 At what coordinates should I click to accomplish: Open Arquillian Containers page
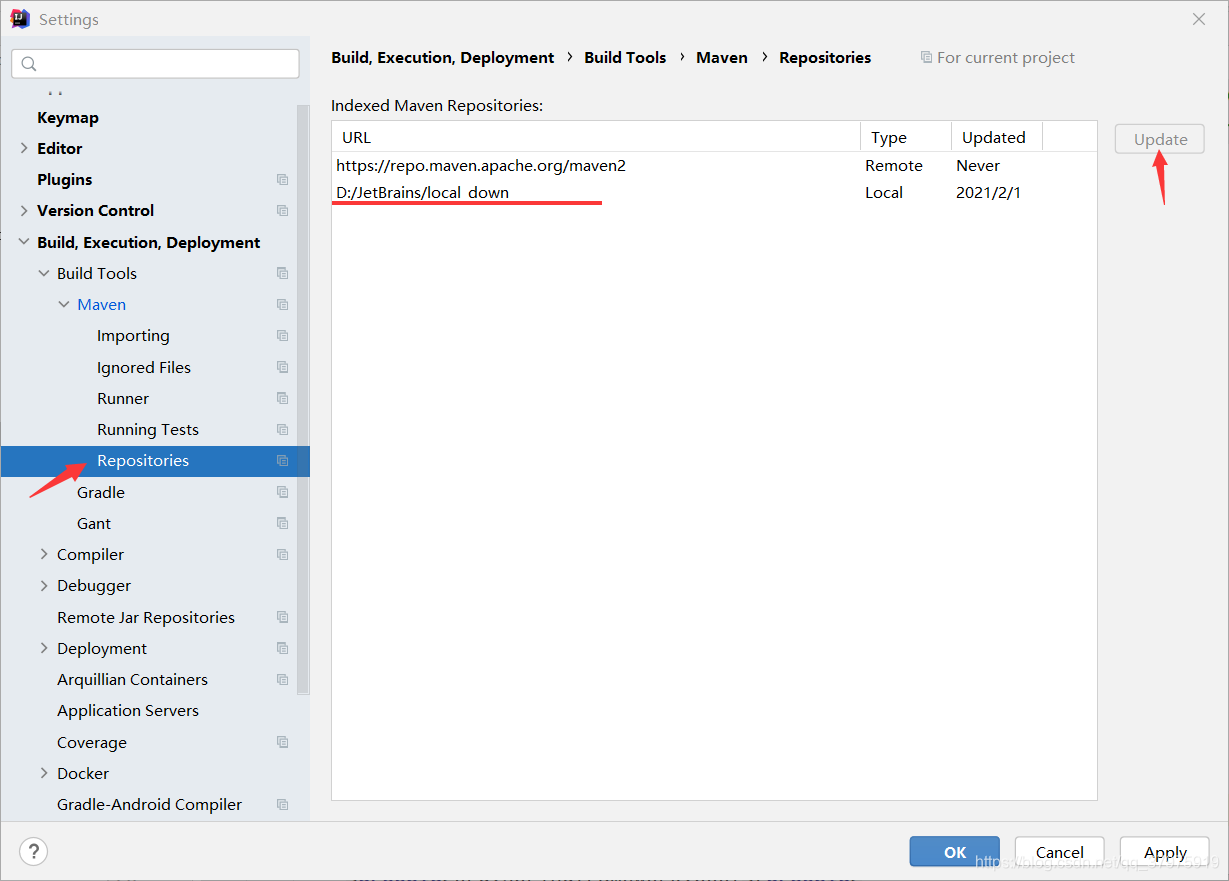tap(133, 680)
